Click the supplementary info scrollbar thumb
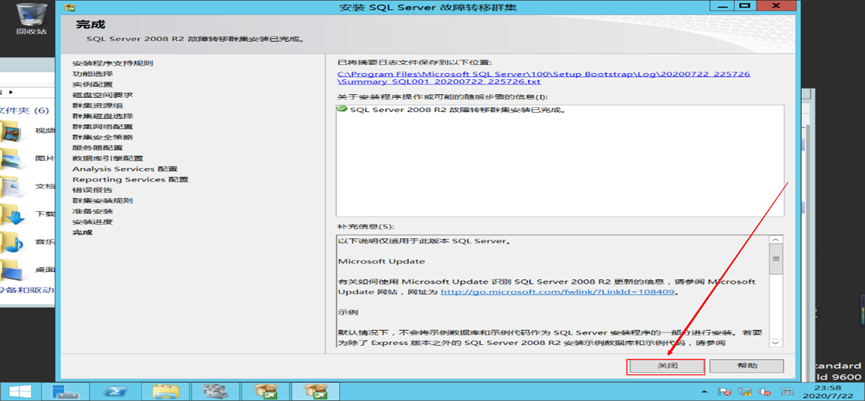 pos(776,260)
